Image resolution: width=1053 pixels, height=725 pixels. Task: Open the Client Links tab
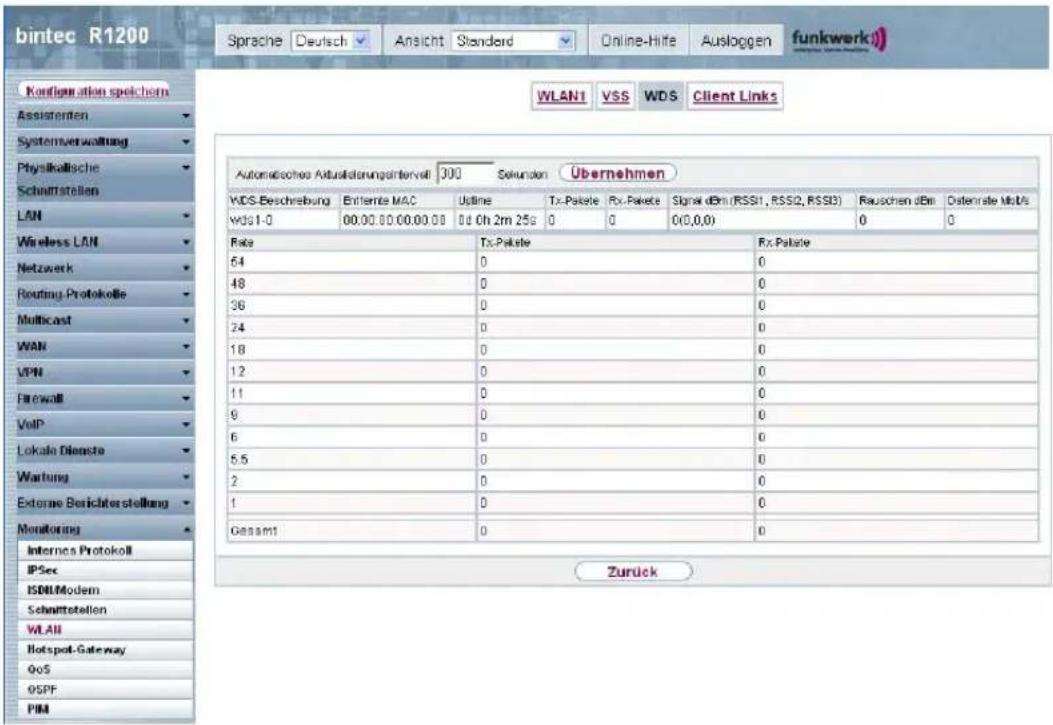click(x=735, y=97)
